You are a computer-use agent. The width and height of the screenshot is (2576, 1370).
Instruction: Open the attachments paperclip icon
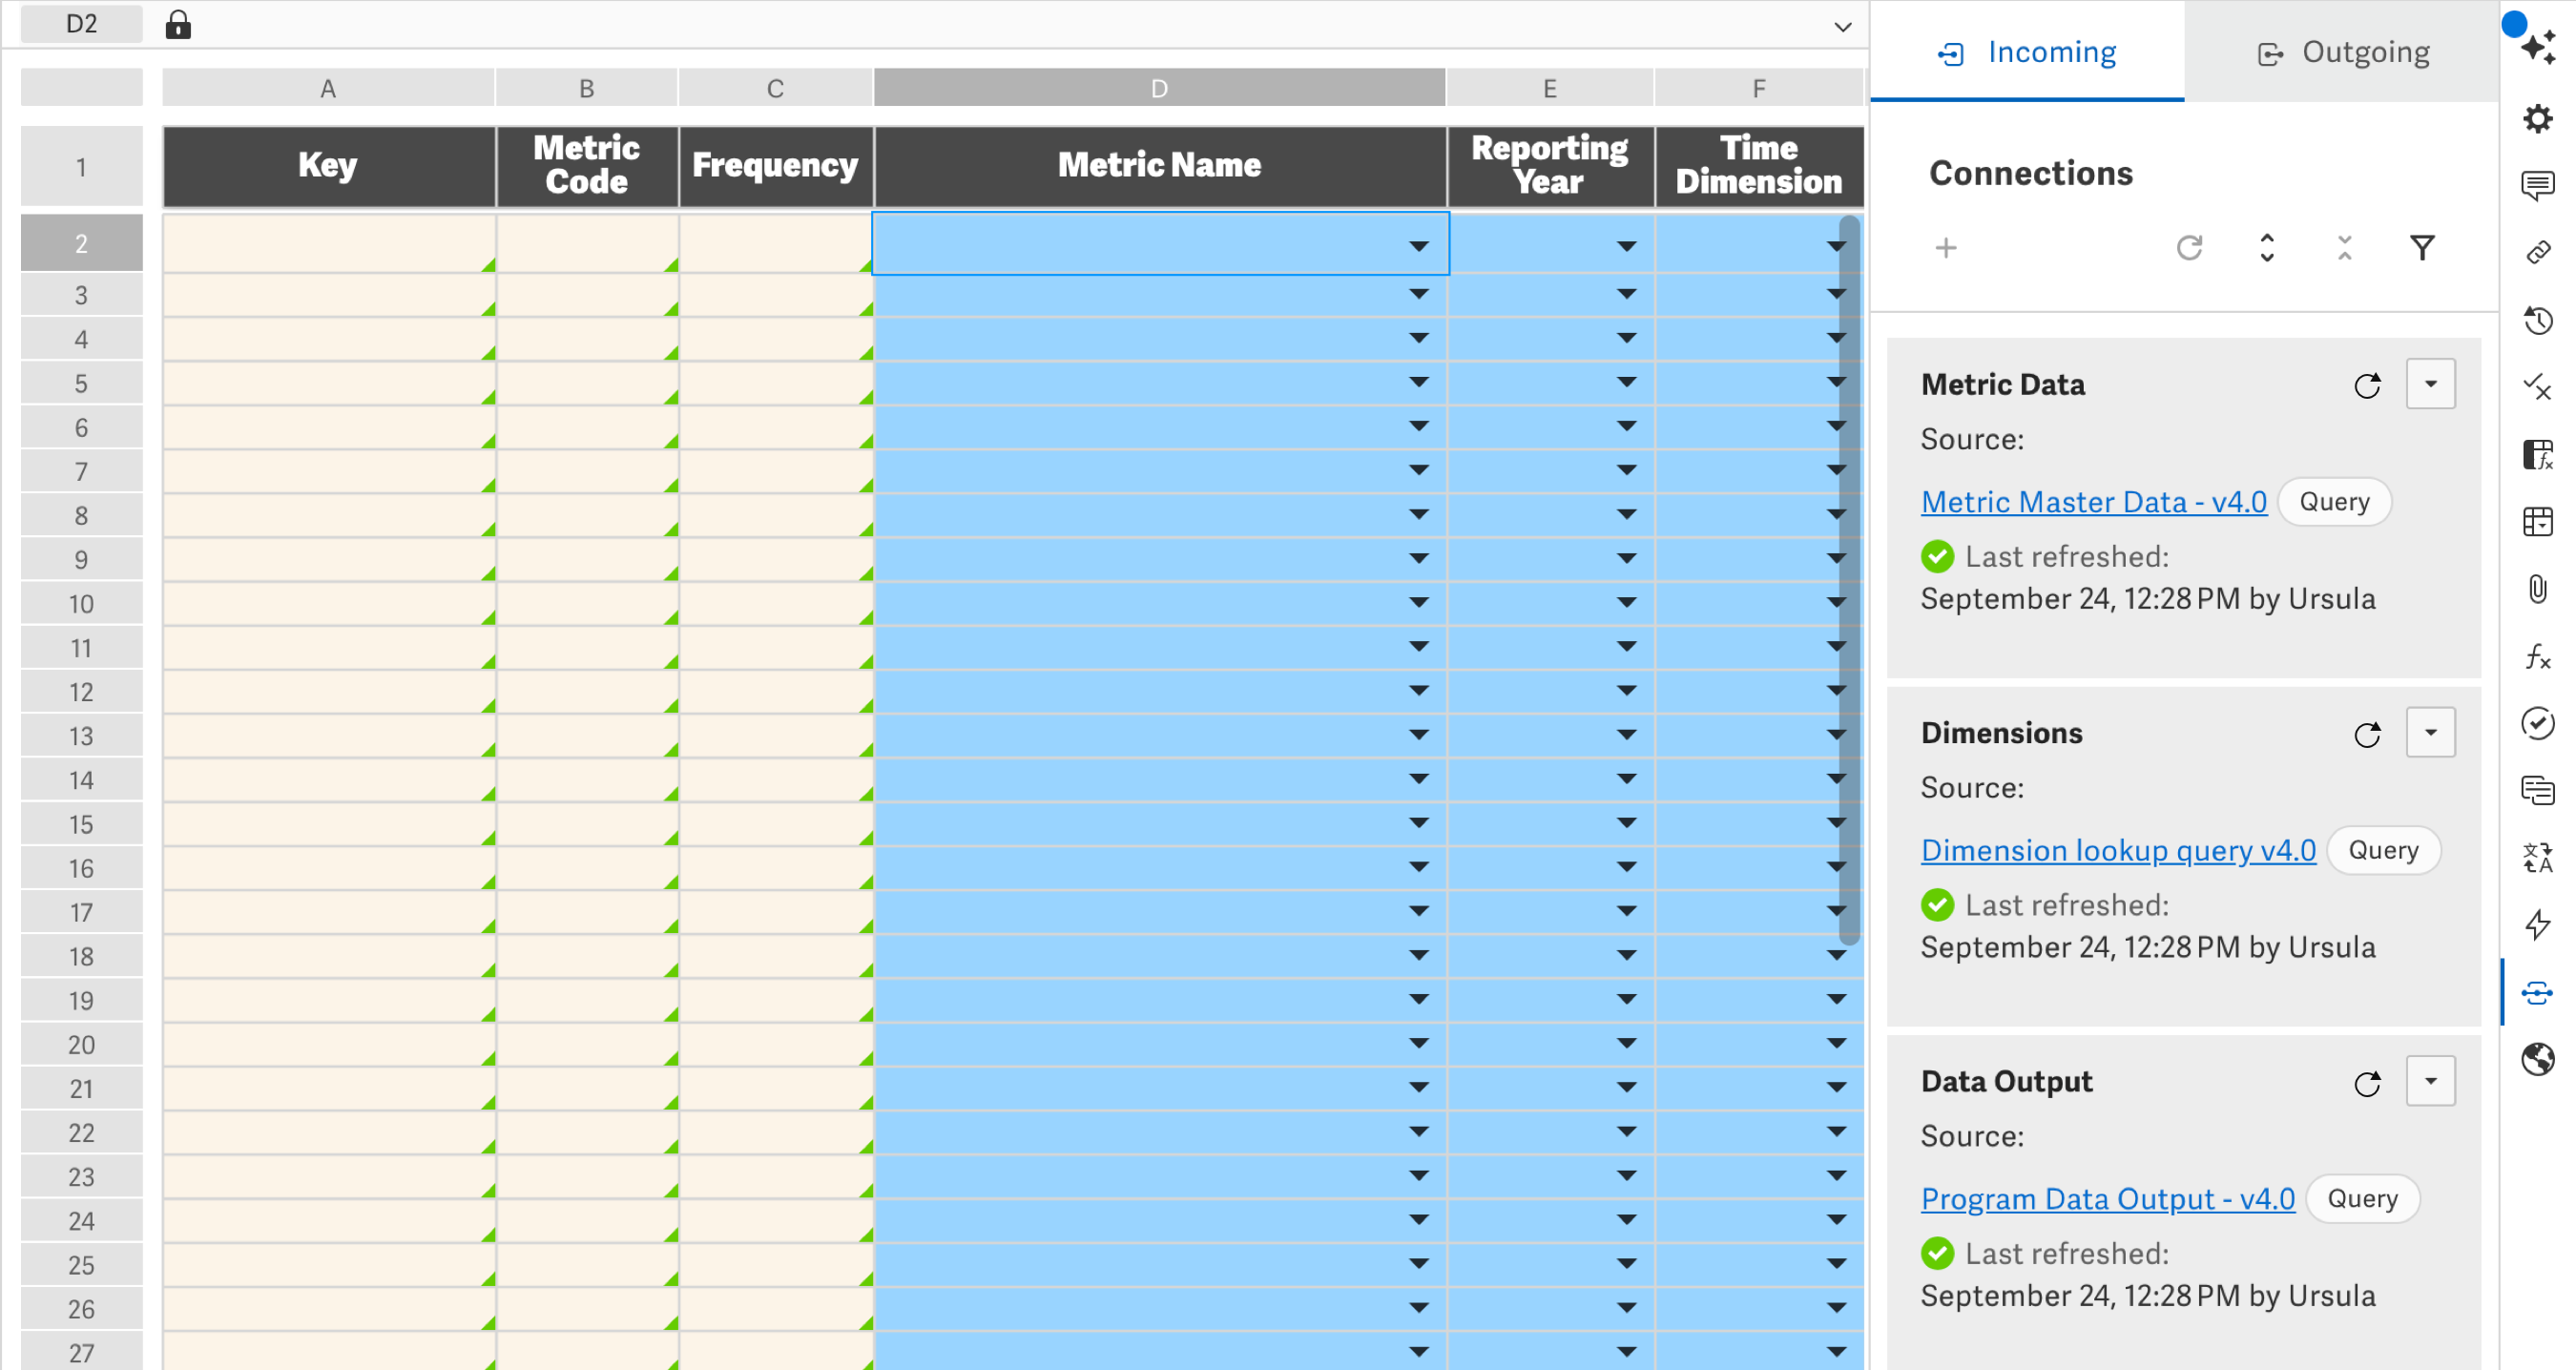(x=2538, y=588)
